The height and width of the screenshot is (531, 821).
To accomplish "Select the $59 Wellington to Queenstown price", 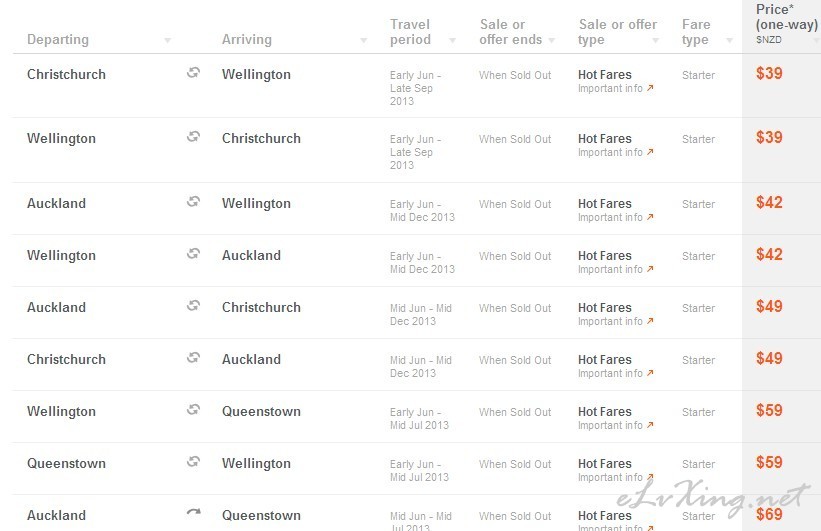I will (x=769, y=410).
